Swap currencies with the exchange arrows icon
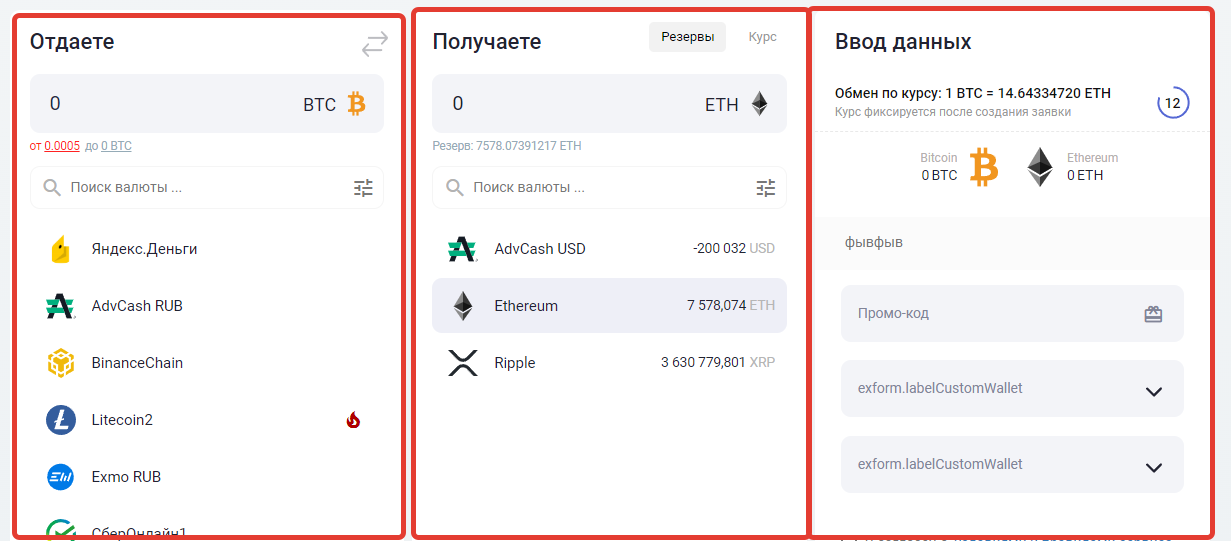The height and width of the screenshot is (541, 1231). pos(375,44)
